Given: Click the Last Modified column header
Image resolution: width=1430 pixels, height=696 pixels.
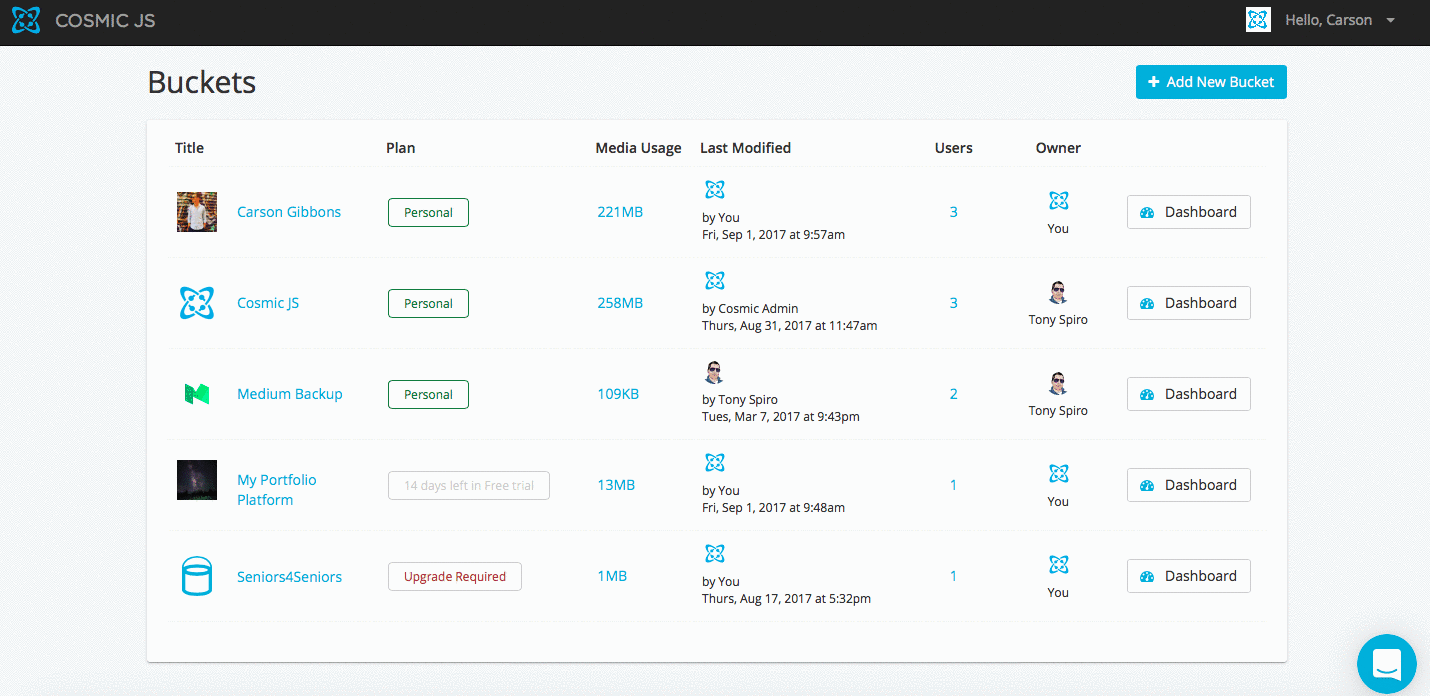Looking at the screenshot, I should click(x=746, y=148).
